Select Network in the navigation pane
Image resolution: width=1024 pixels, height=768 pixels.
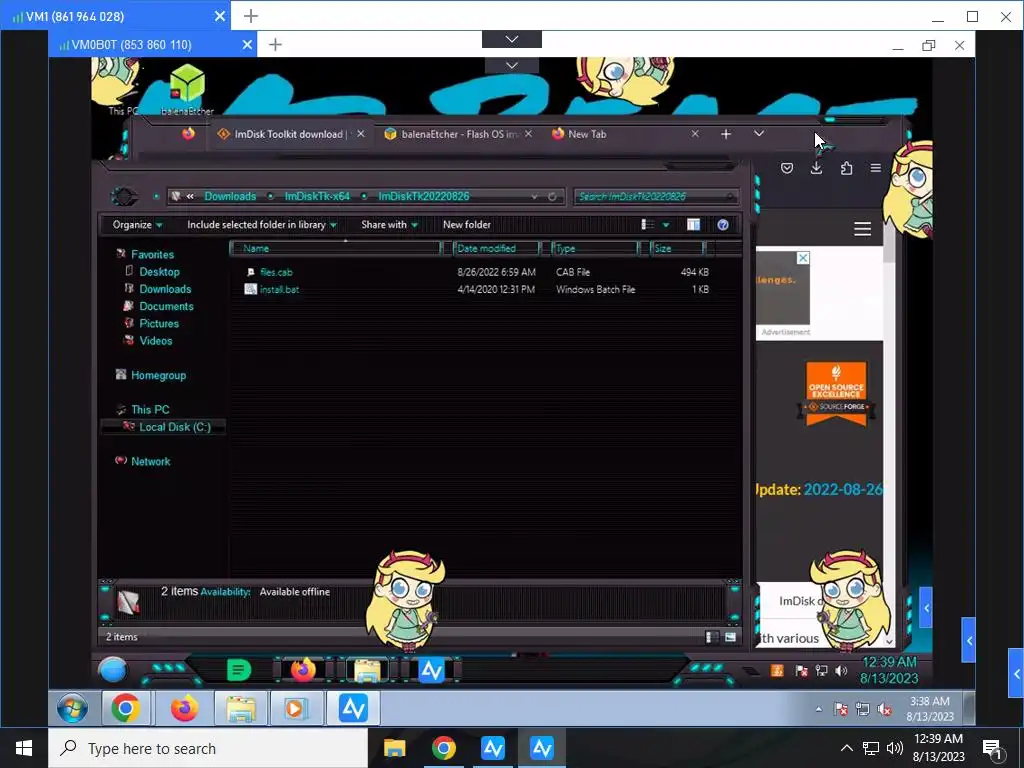[143, 461]
